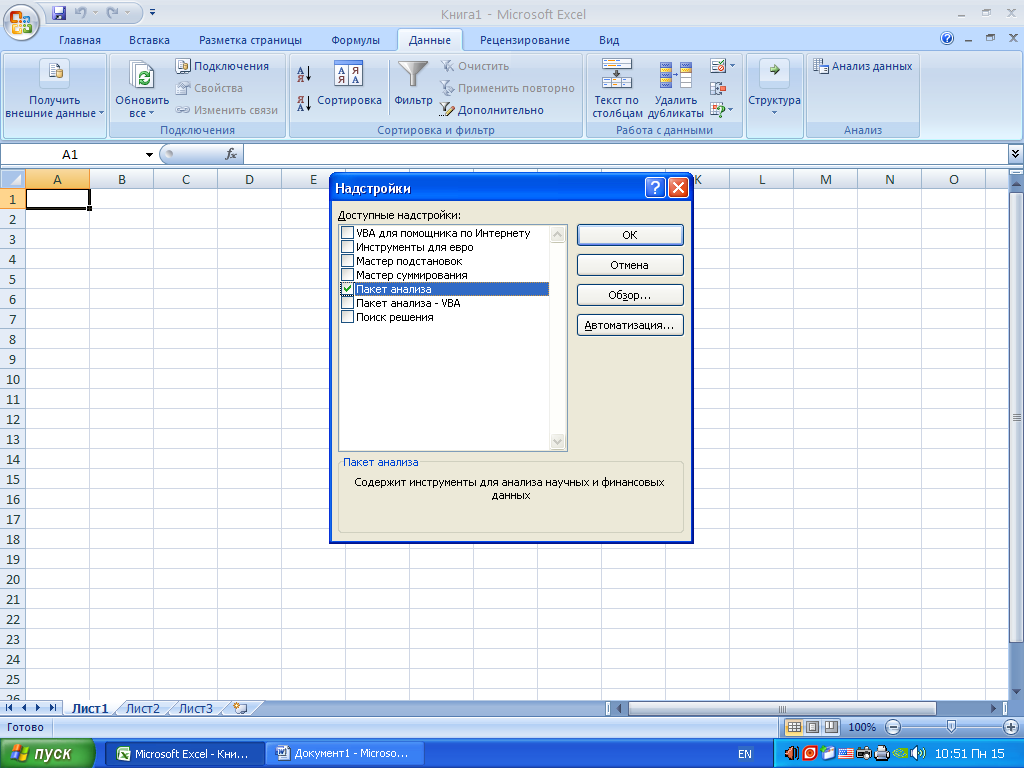Open the Лист3 sheet tab
The width and height of the screenshot is (1024, 768).
195,708
